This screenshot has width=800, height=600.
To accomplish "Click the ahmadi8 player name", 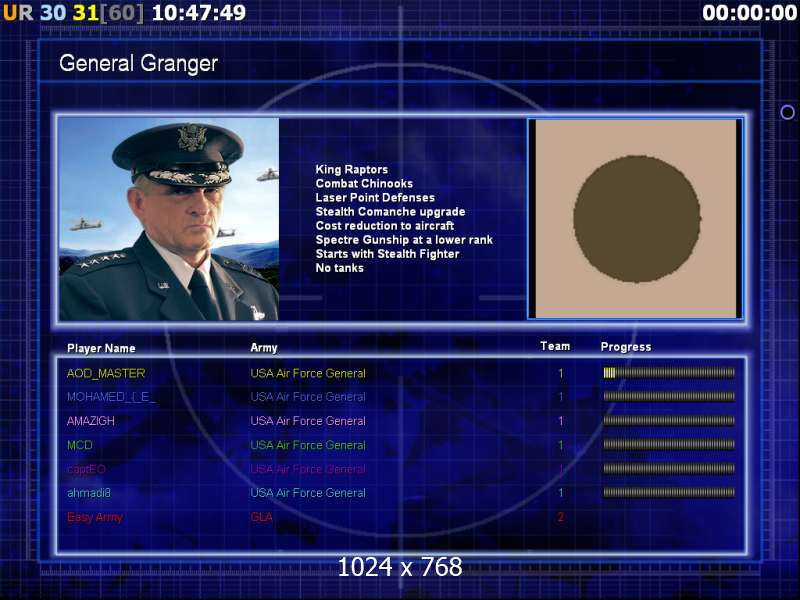I will [x=89, y=493].
